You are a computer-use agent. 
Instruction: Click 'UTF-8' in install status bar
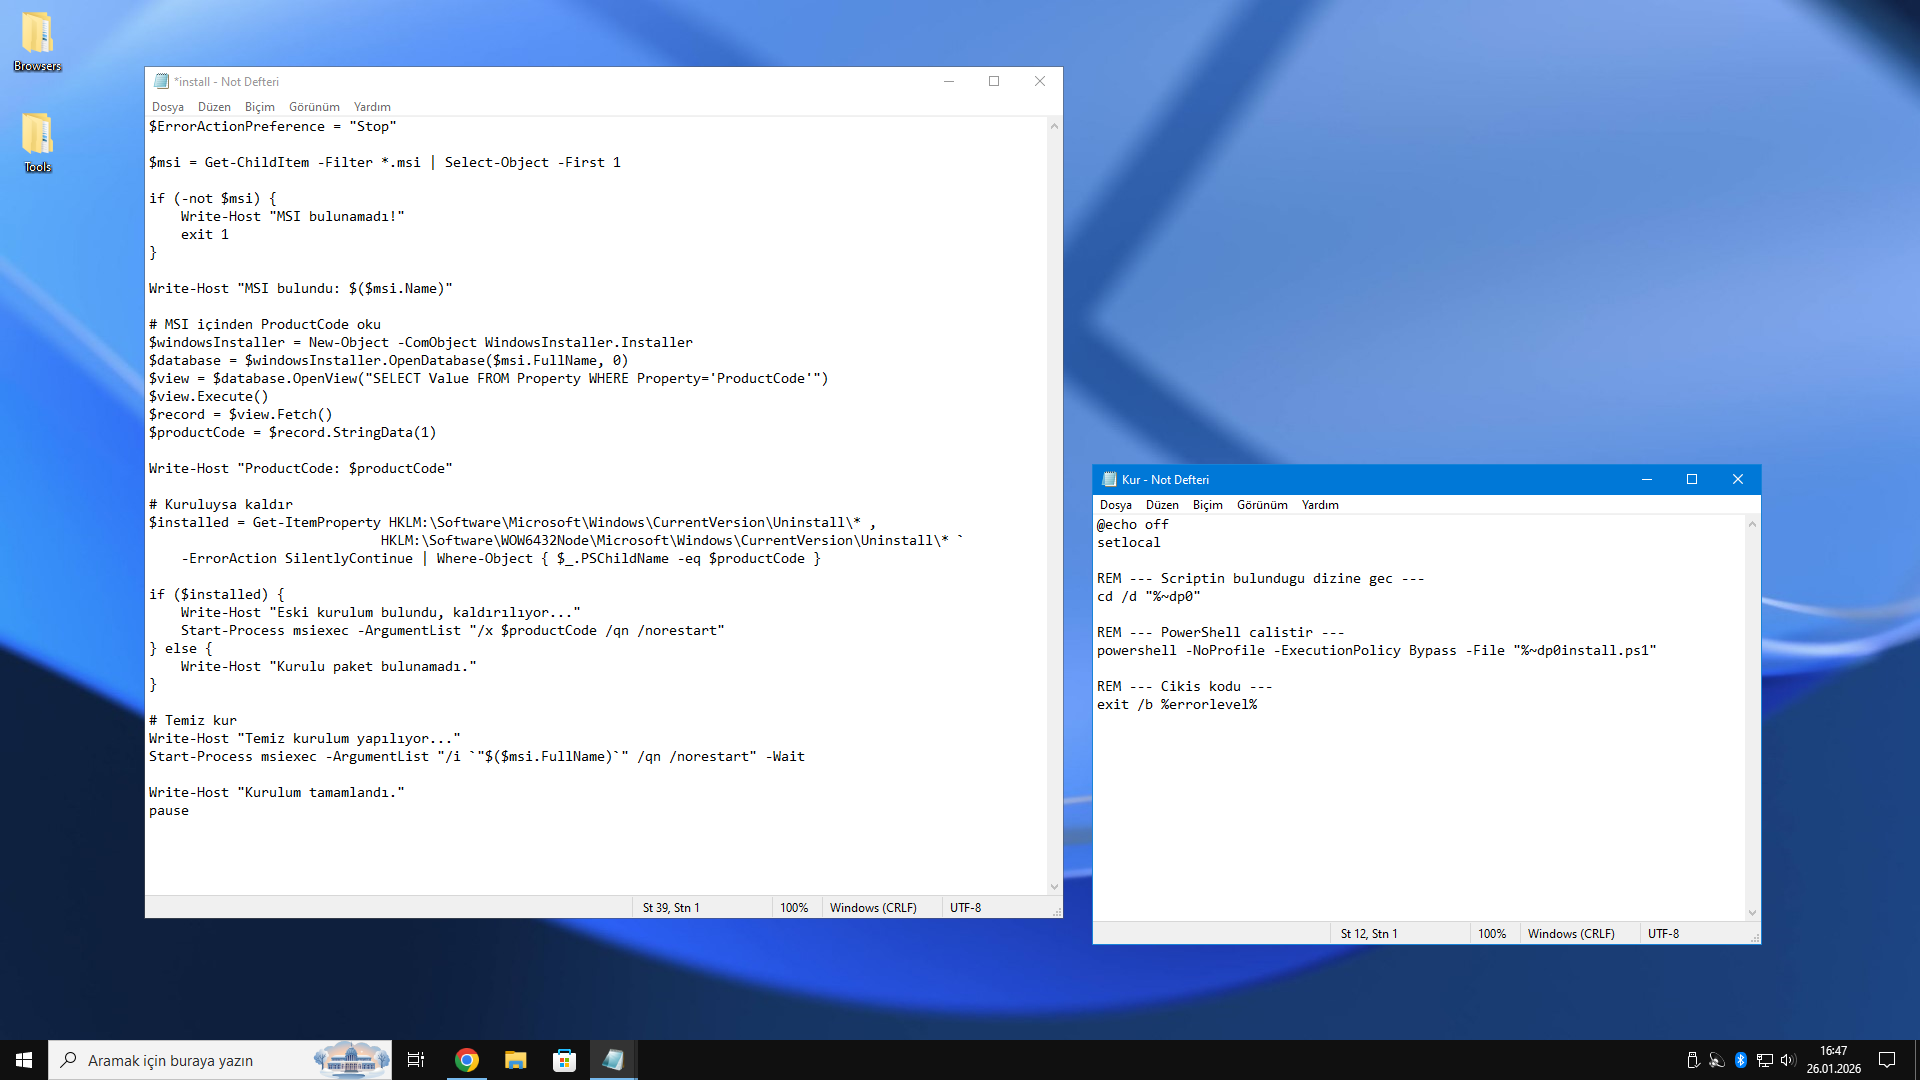point(965,908)
